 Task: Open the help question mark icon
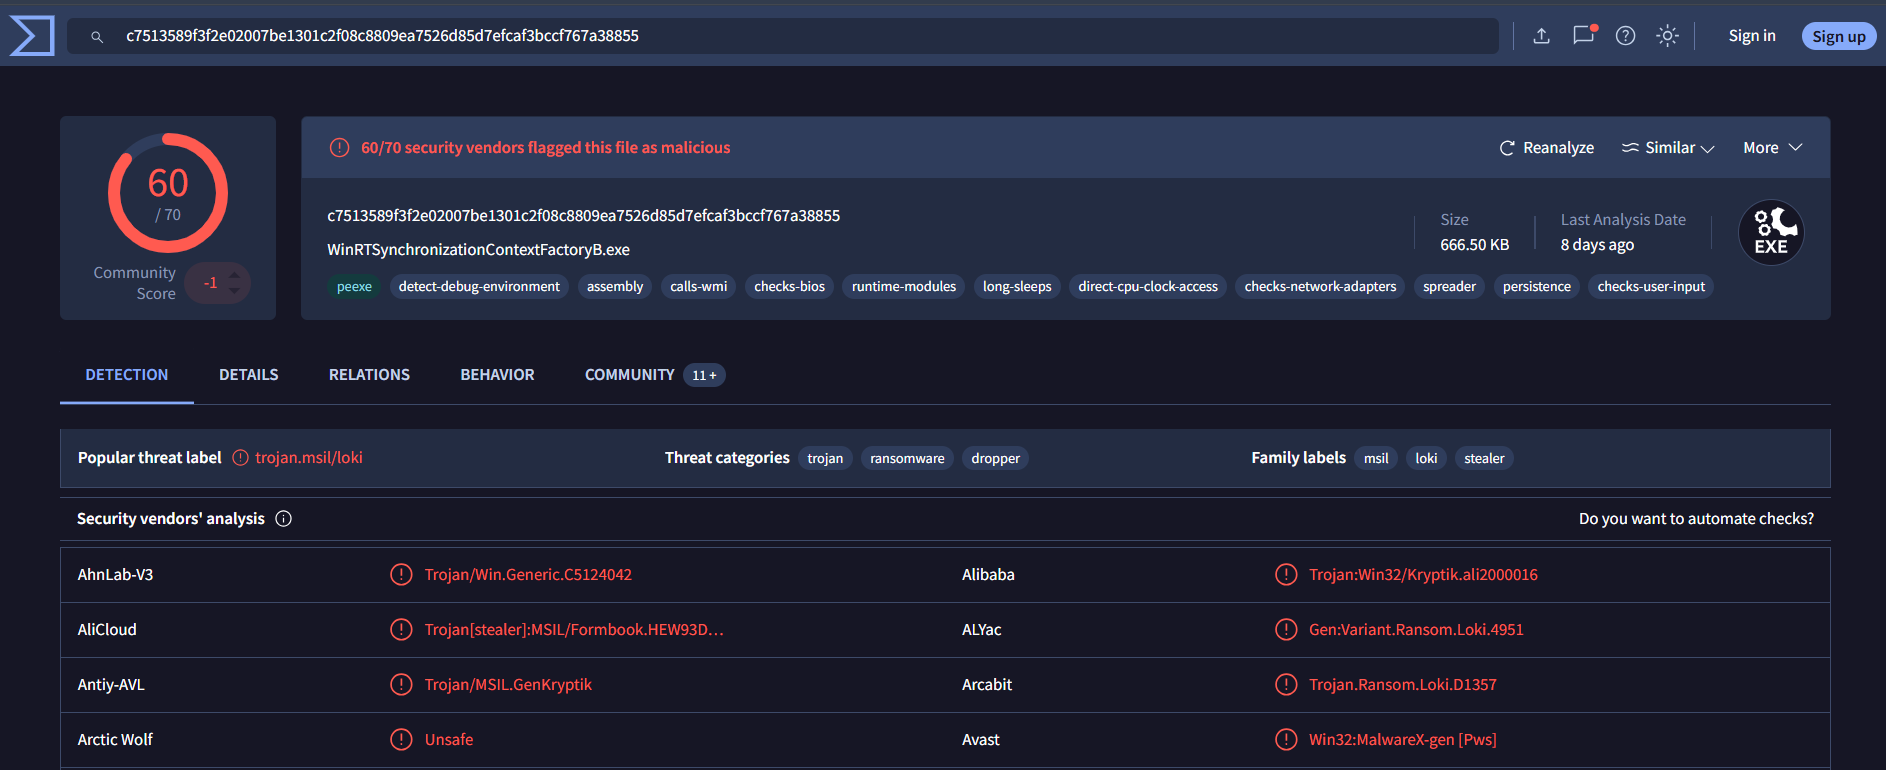click(1626, 36)
